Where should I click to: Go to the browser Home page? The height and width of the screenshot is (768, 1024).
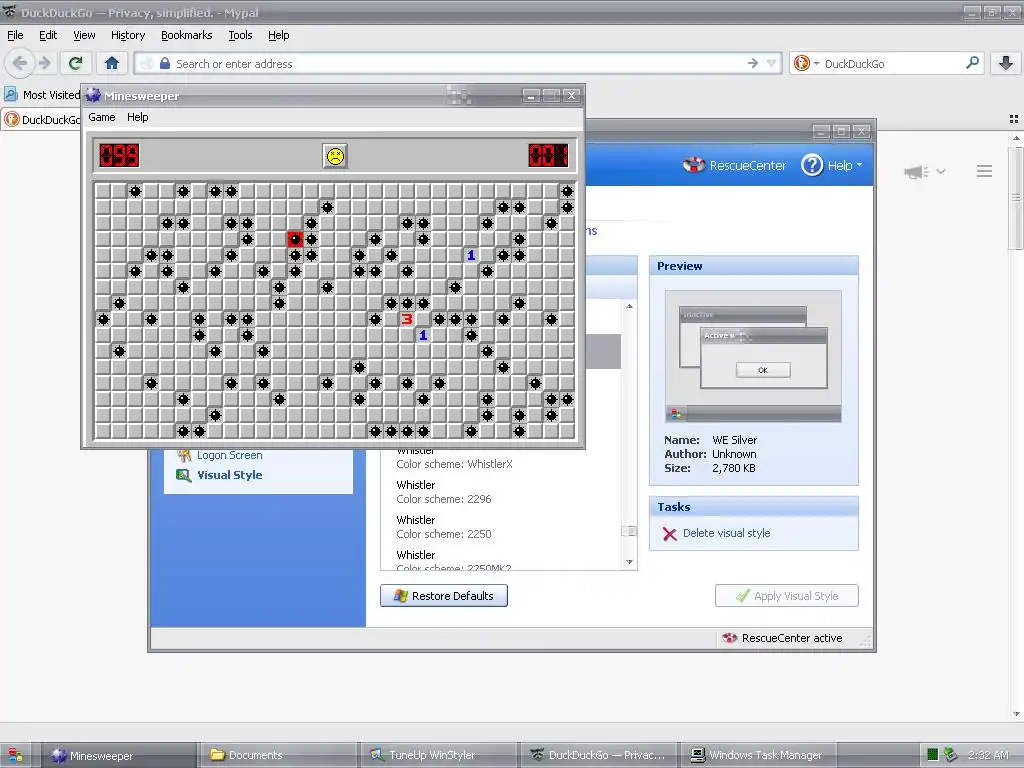click(x=112, y=63)
